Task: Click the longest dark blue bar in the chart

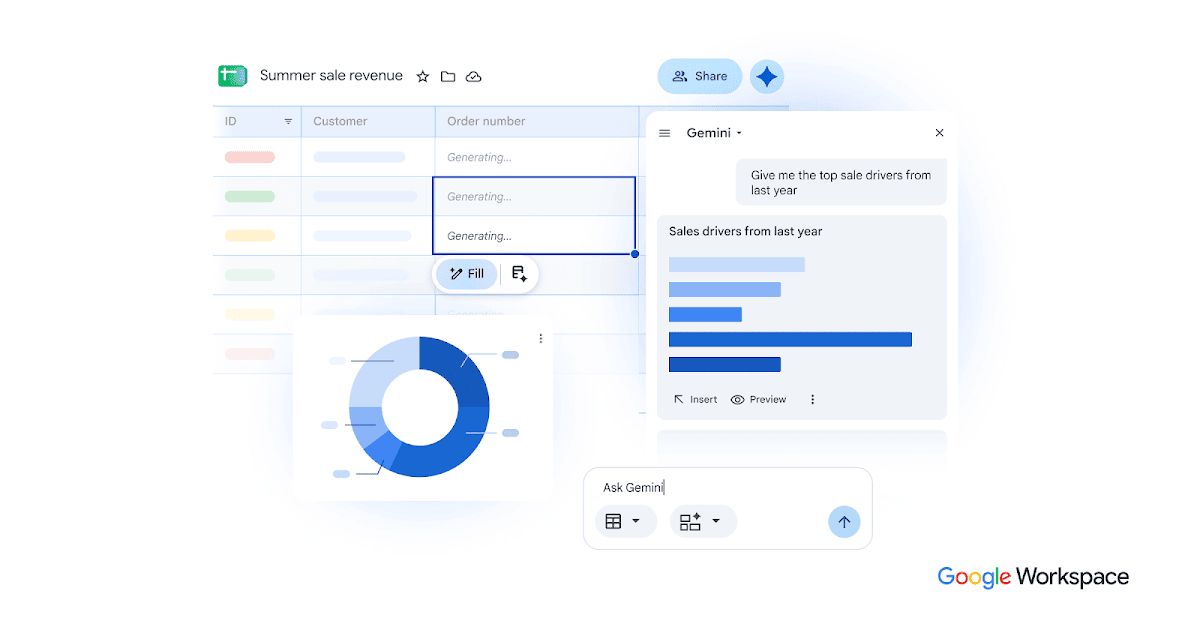Action: [790, 339]
